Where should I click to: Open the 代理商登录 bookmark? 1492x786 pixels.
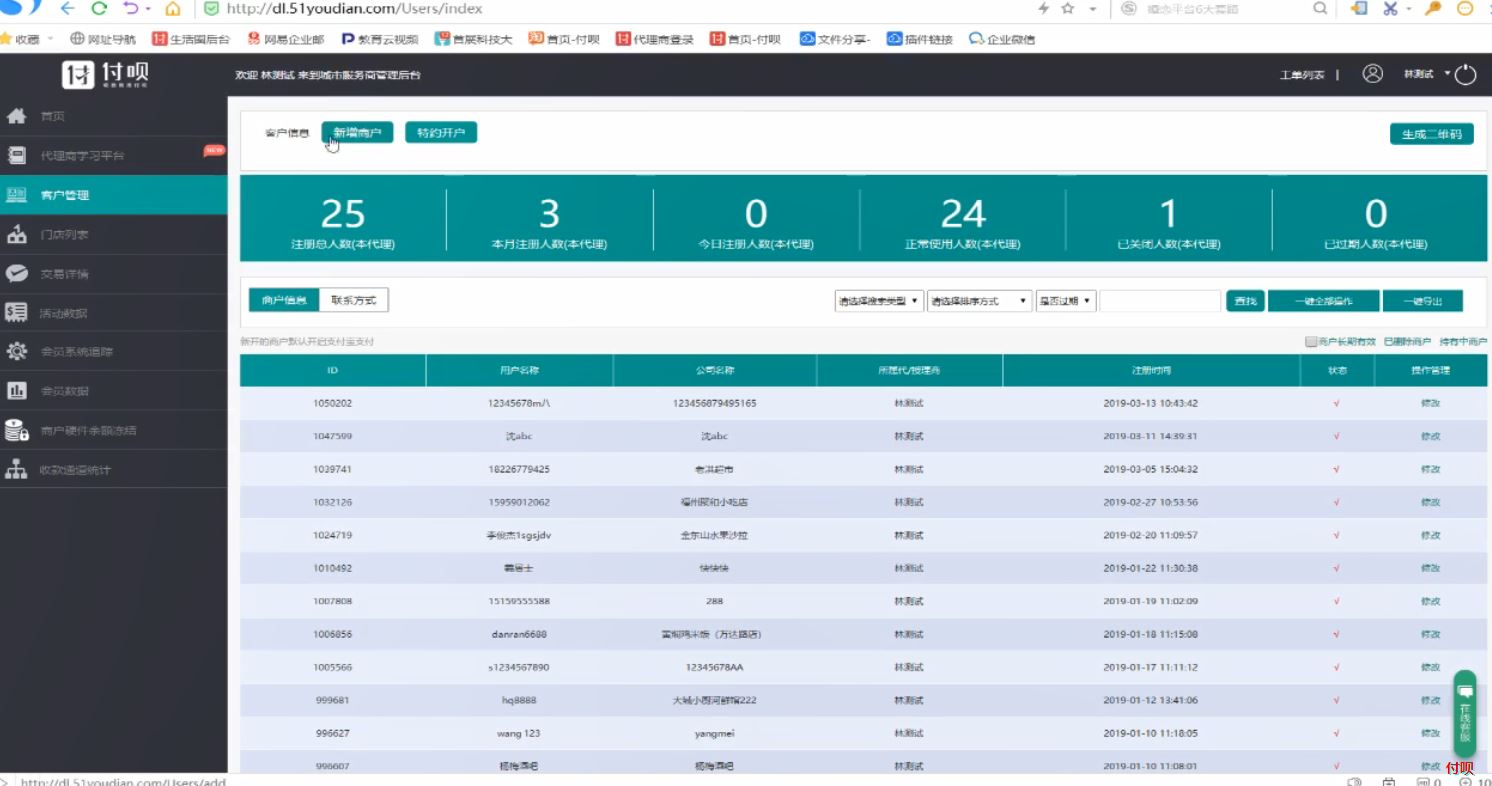coord(654,39)
